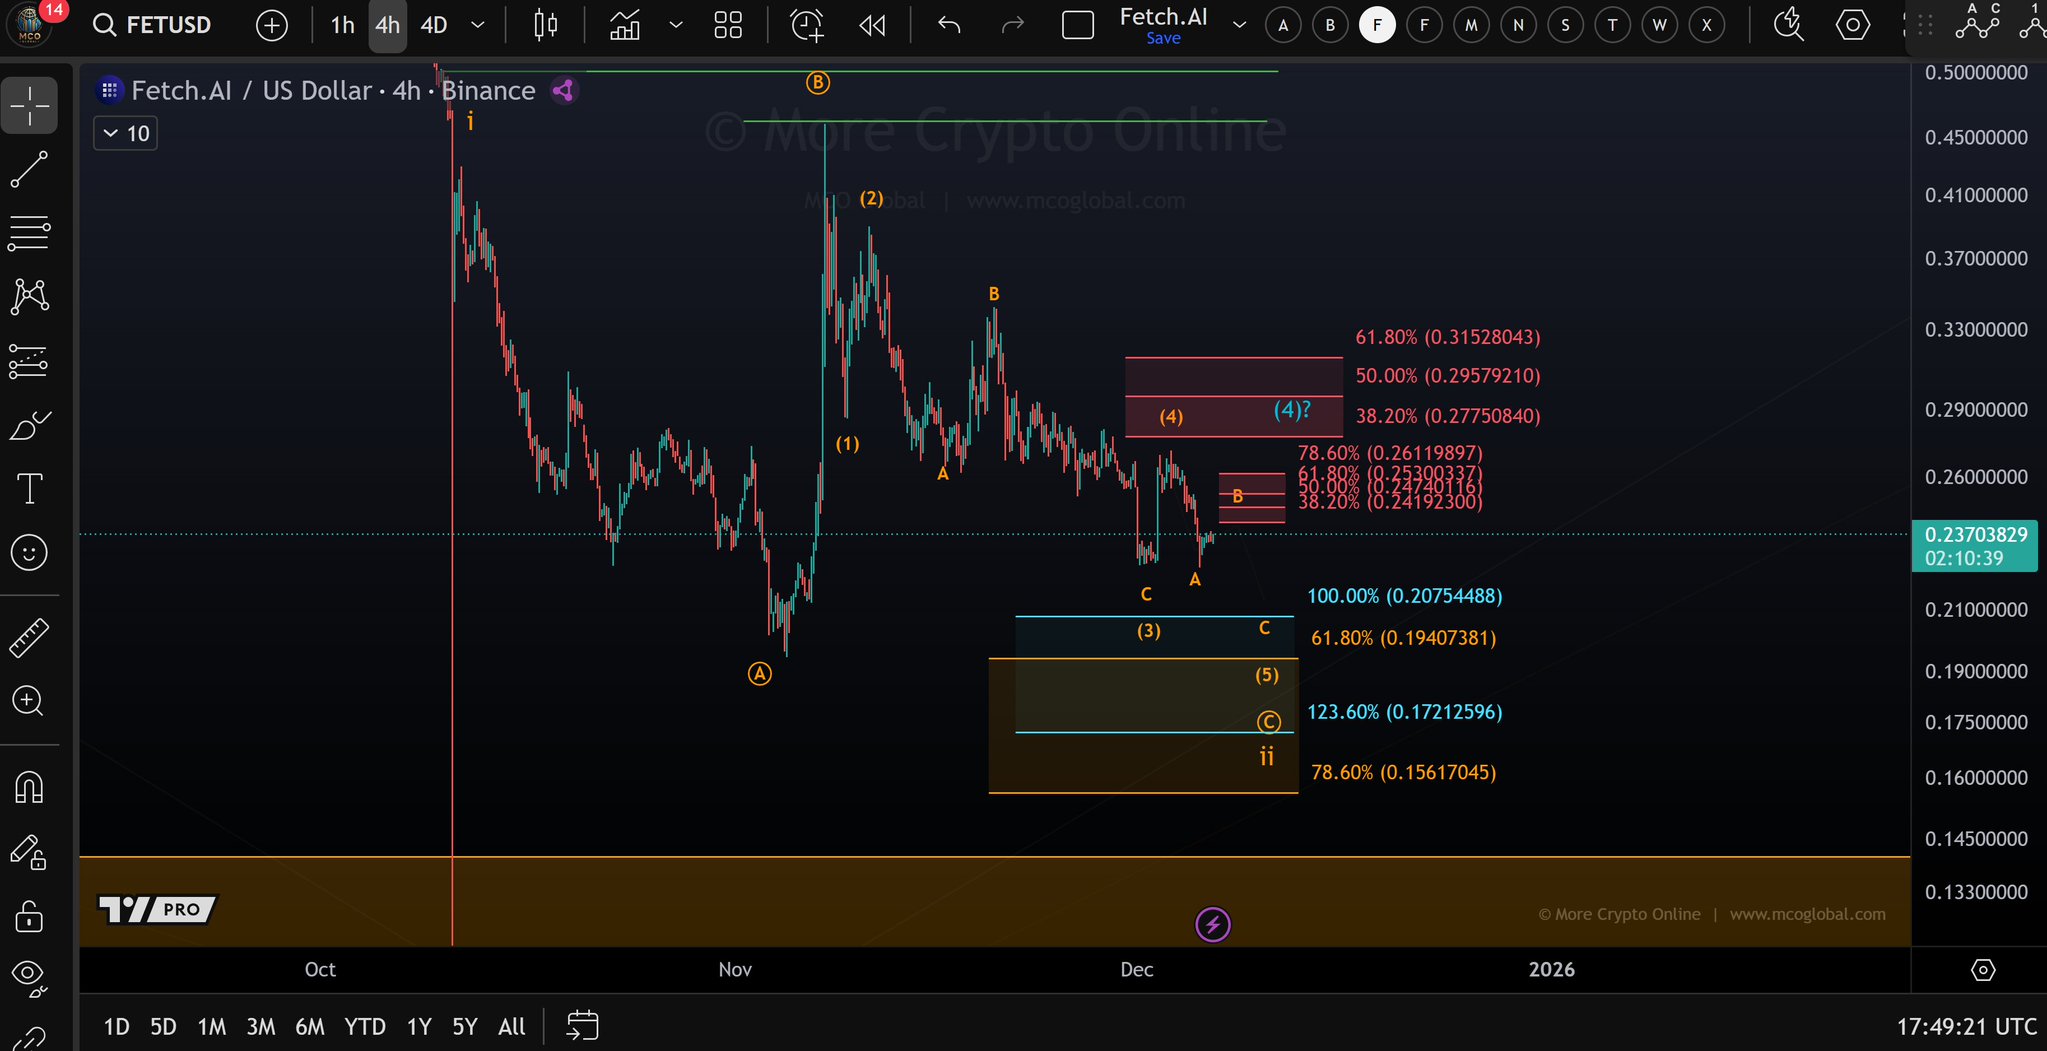This screenshot has width=2047, height=1051.
Task: Create a new price alert
Action: click(806, 25)
